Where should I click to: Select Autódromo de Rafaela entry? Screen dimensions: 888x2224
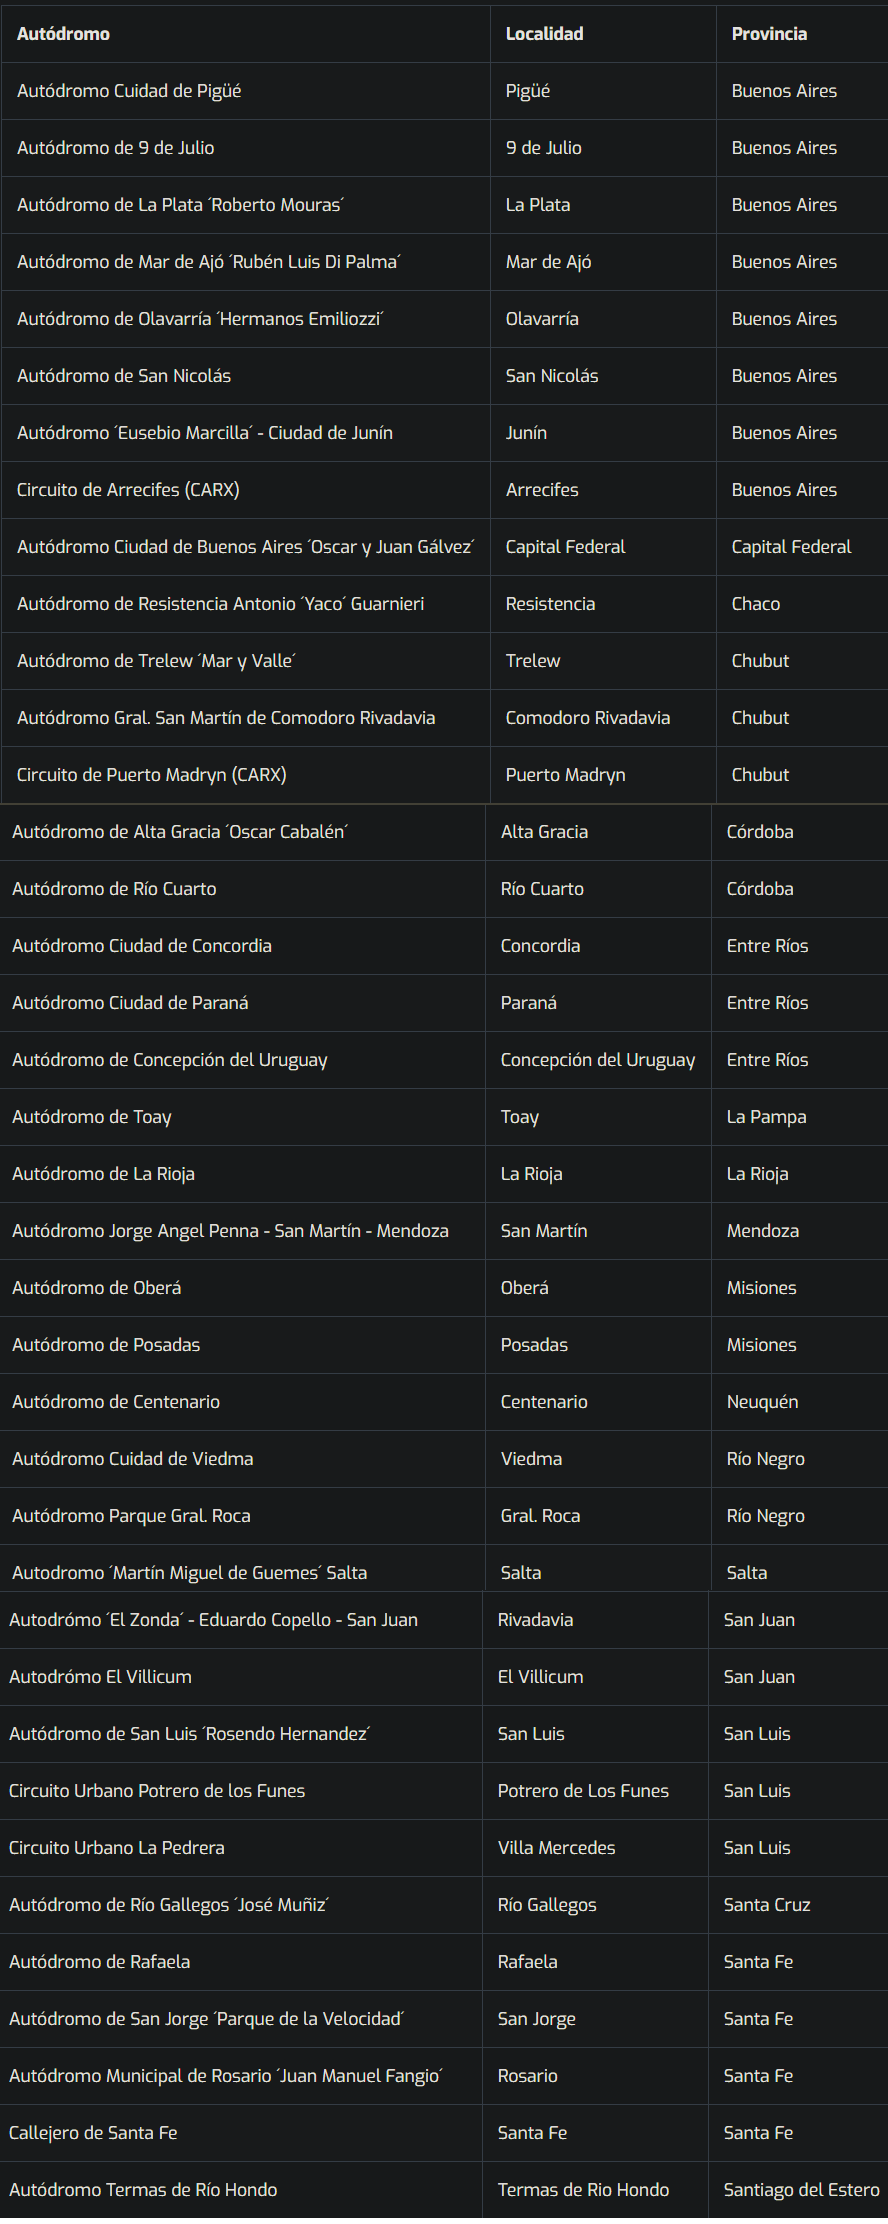(99, 1962)
